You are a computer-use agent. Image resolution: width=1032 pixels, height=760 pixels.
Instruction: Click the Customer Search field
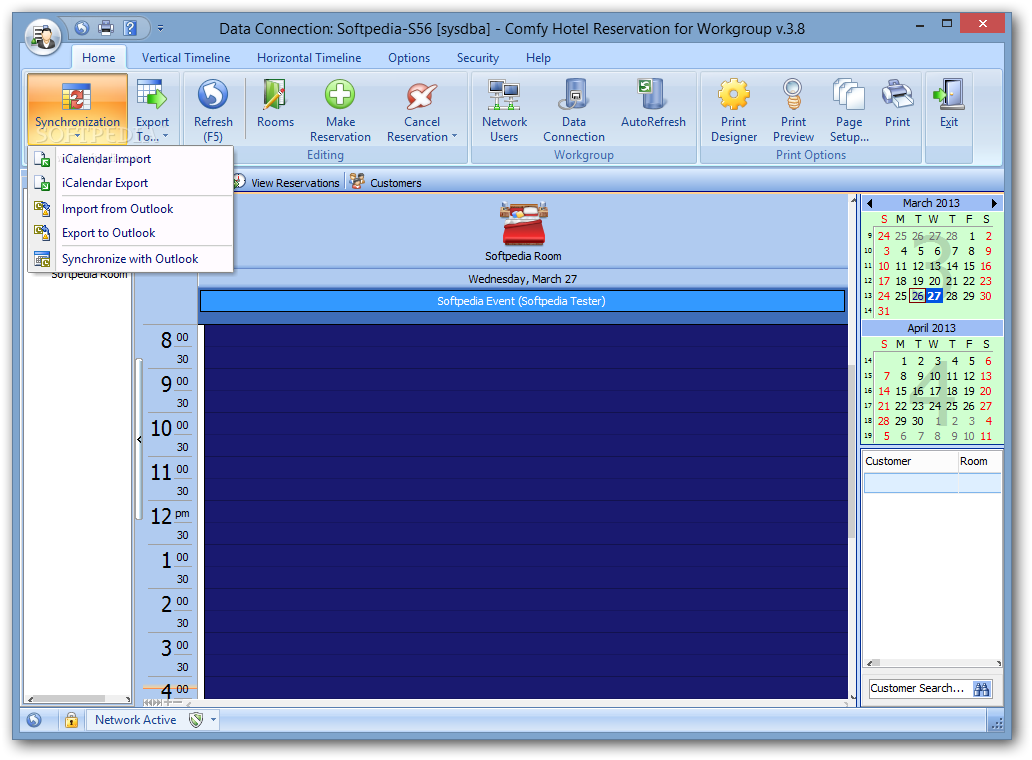point(919,688)
